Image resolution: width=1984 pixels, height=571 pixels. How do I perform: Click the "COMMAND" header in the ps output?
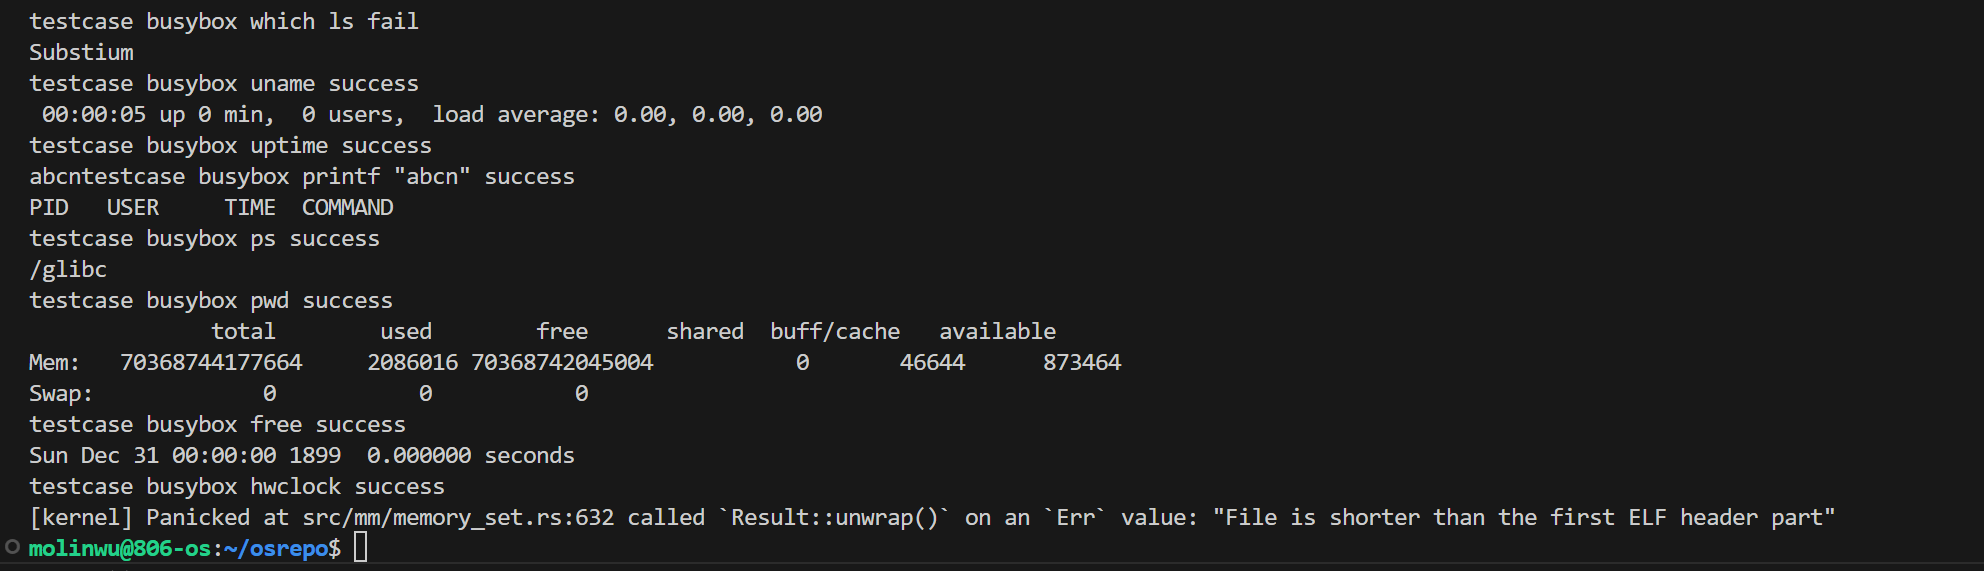347,207
